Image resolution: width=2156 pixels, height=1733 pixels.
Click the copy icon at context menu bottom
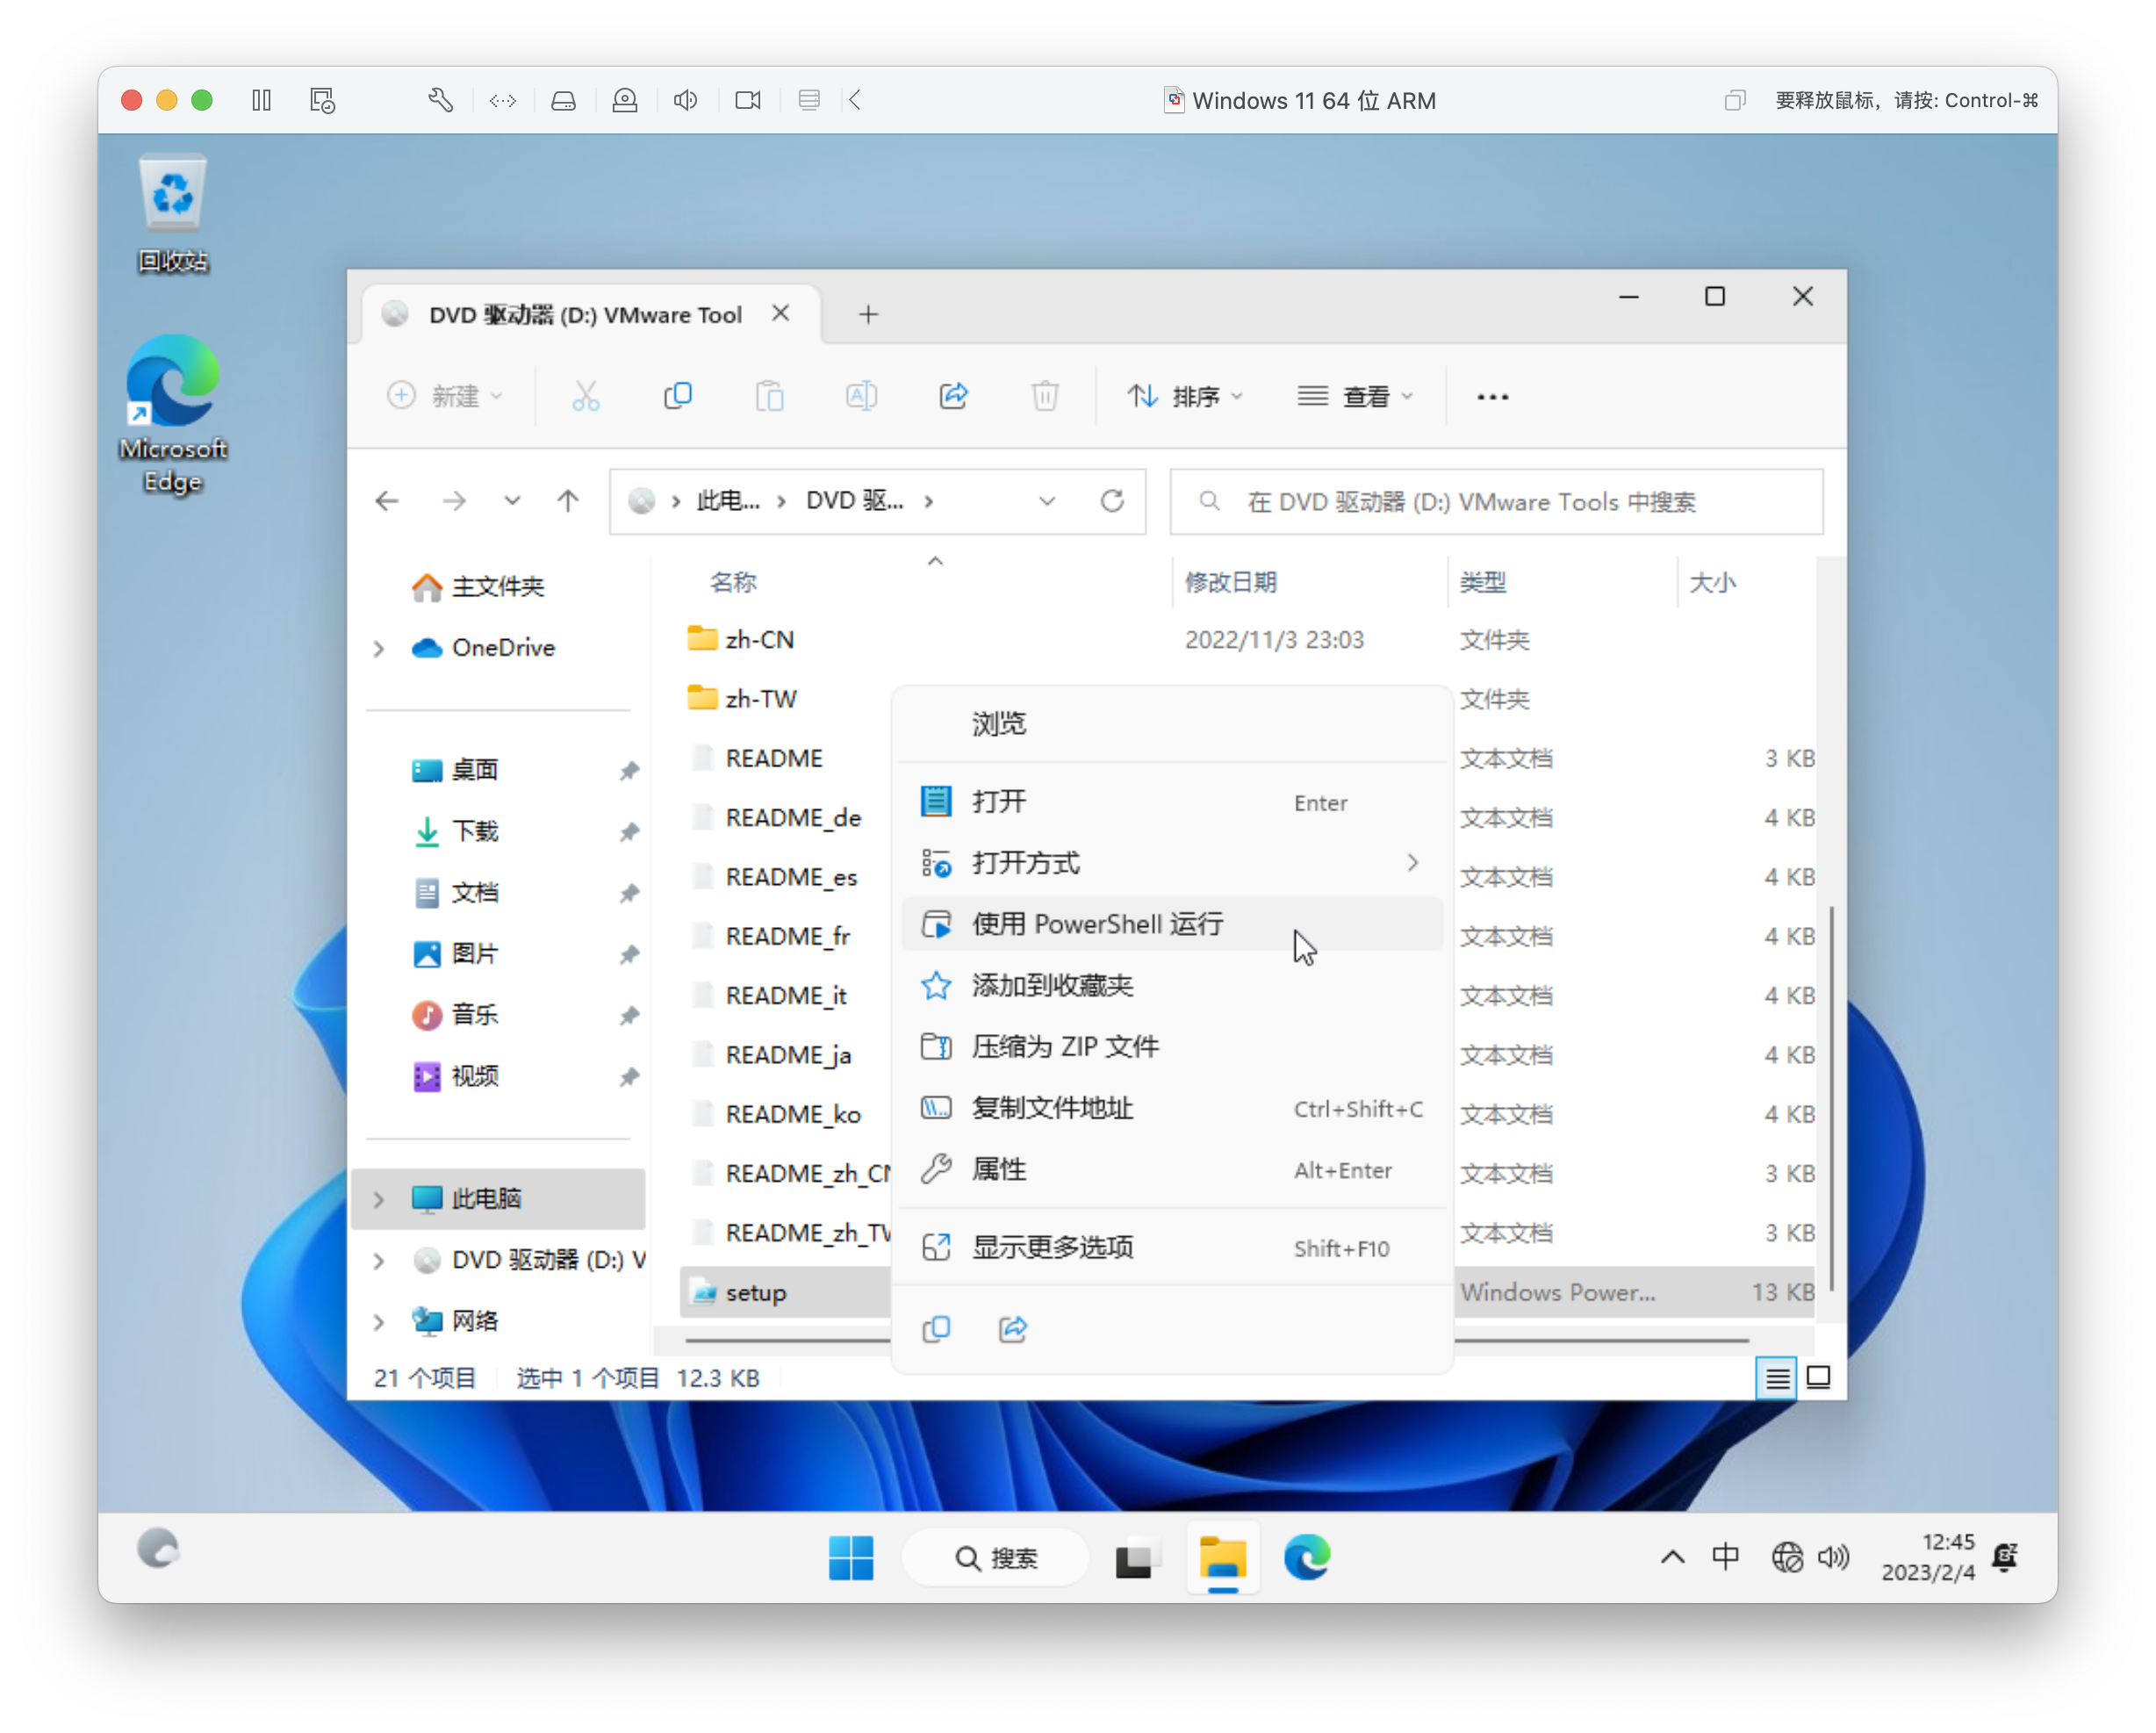coord(936,1329)
